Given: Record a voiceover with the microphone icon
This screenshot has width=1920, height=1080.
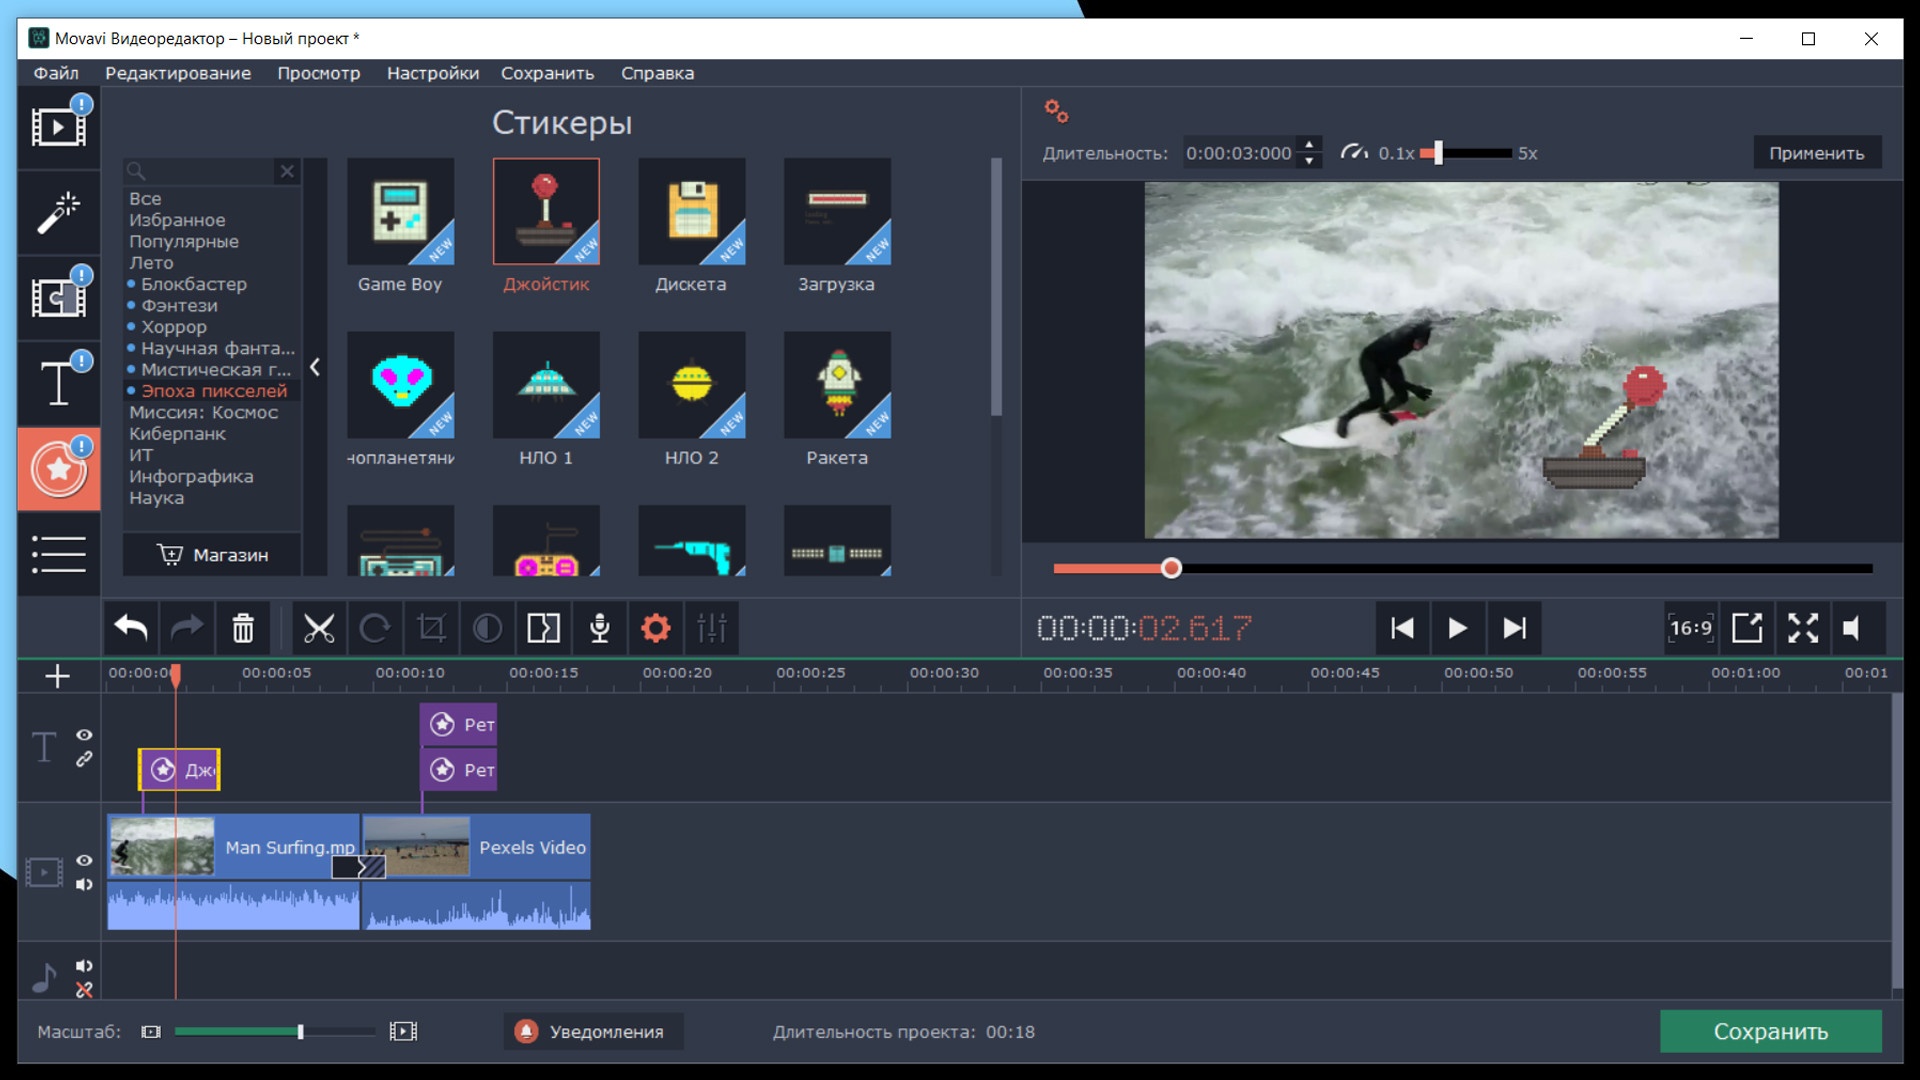Looking at the screenshot, I should [x=599, y=628].
